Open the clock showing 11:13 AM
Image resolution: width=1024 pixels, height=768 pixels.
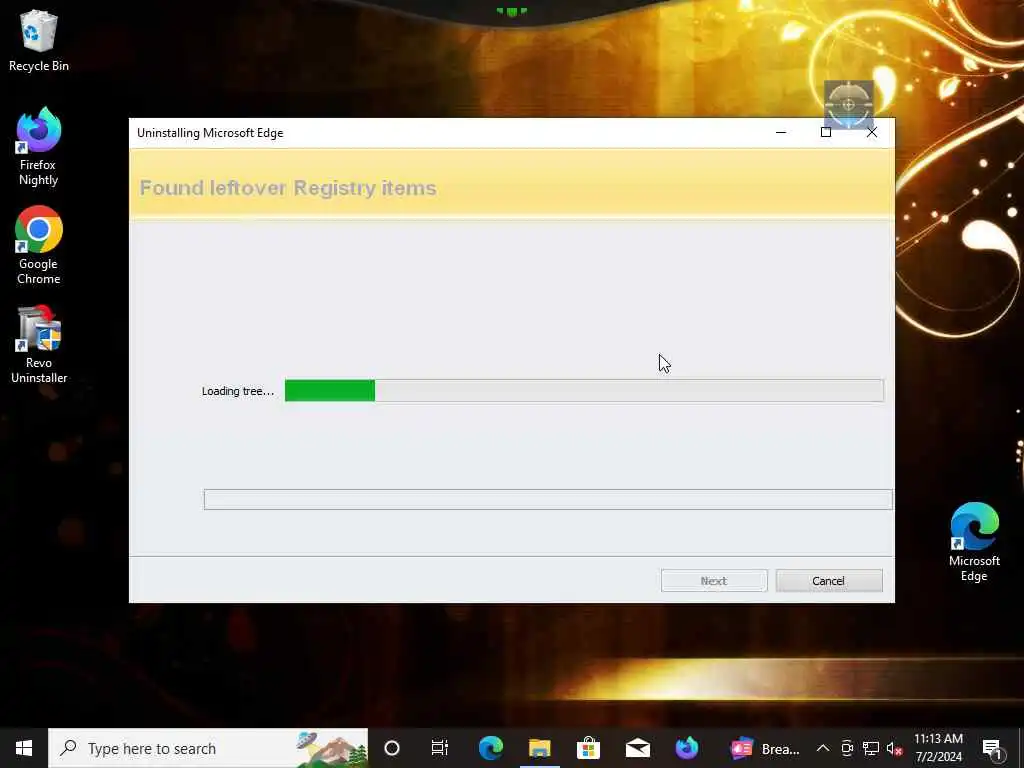[938, 748]
